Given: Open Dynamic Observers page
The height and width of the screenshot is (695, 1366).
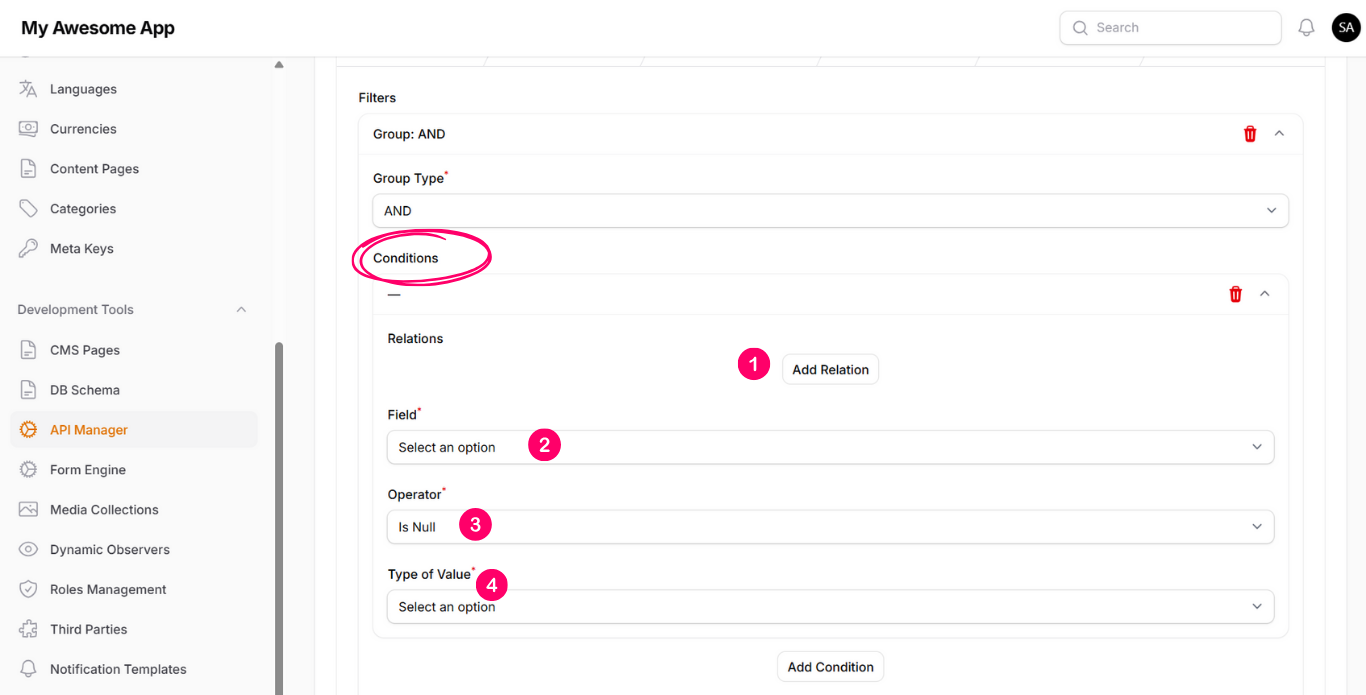Looking at the screenshot, I should pos(110,550).
